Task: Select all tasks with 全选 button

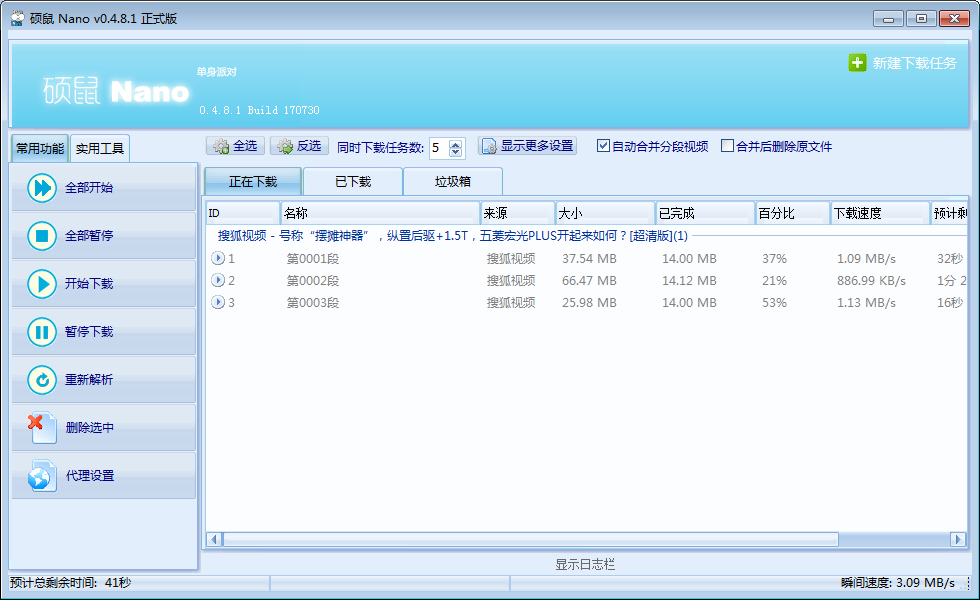Action: [x=236, y=146]
